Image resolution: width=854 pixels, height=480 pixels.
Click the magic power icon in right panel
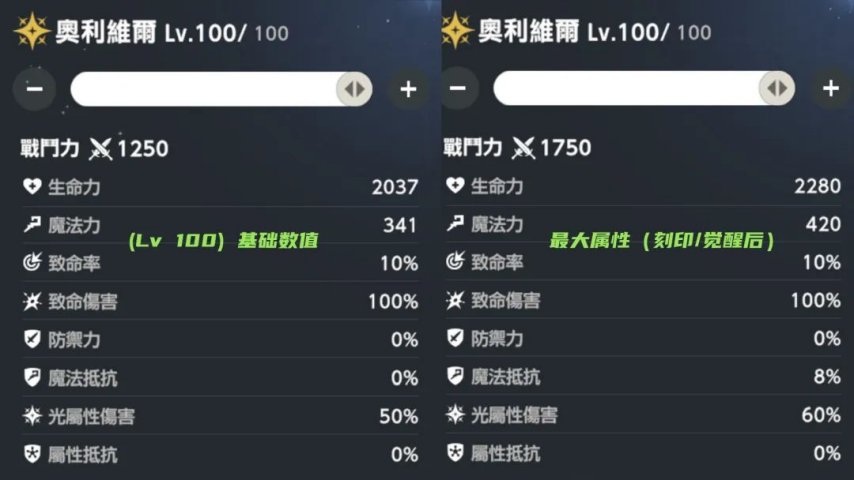(x=455, y=225)
